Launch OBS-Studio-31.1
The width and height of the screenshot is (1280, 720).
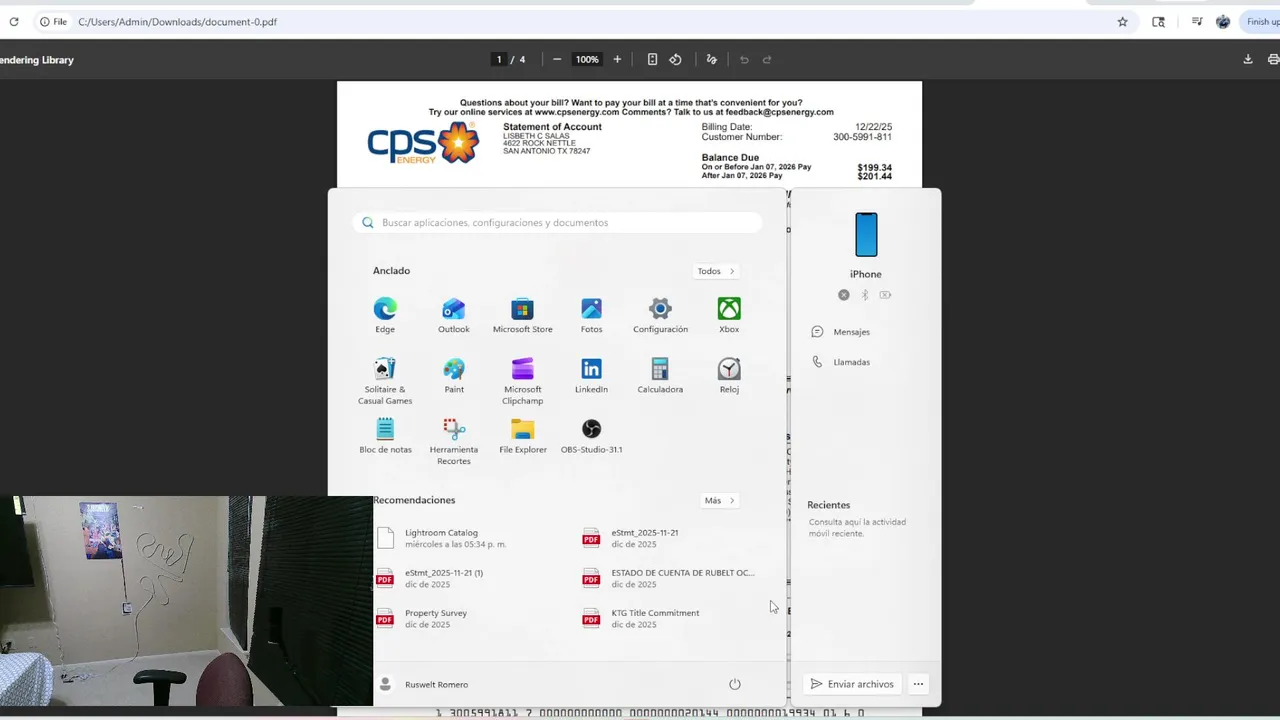click(591, 435)
